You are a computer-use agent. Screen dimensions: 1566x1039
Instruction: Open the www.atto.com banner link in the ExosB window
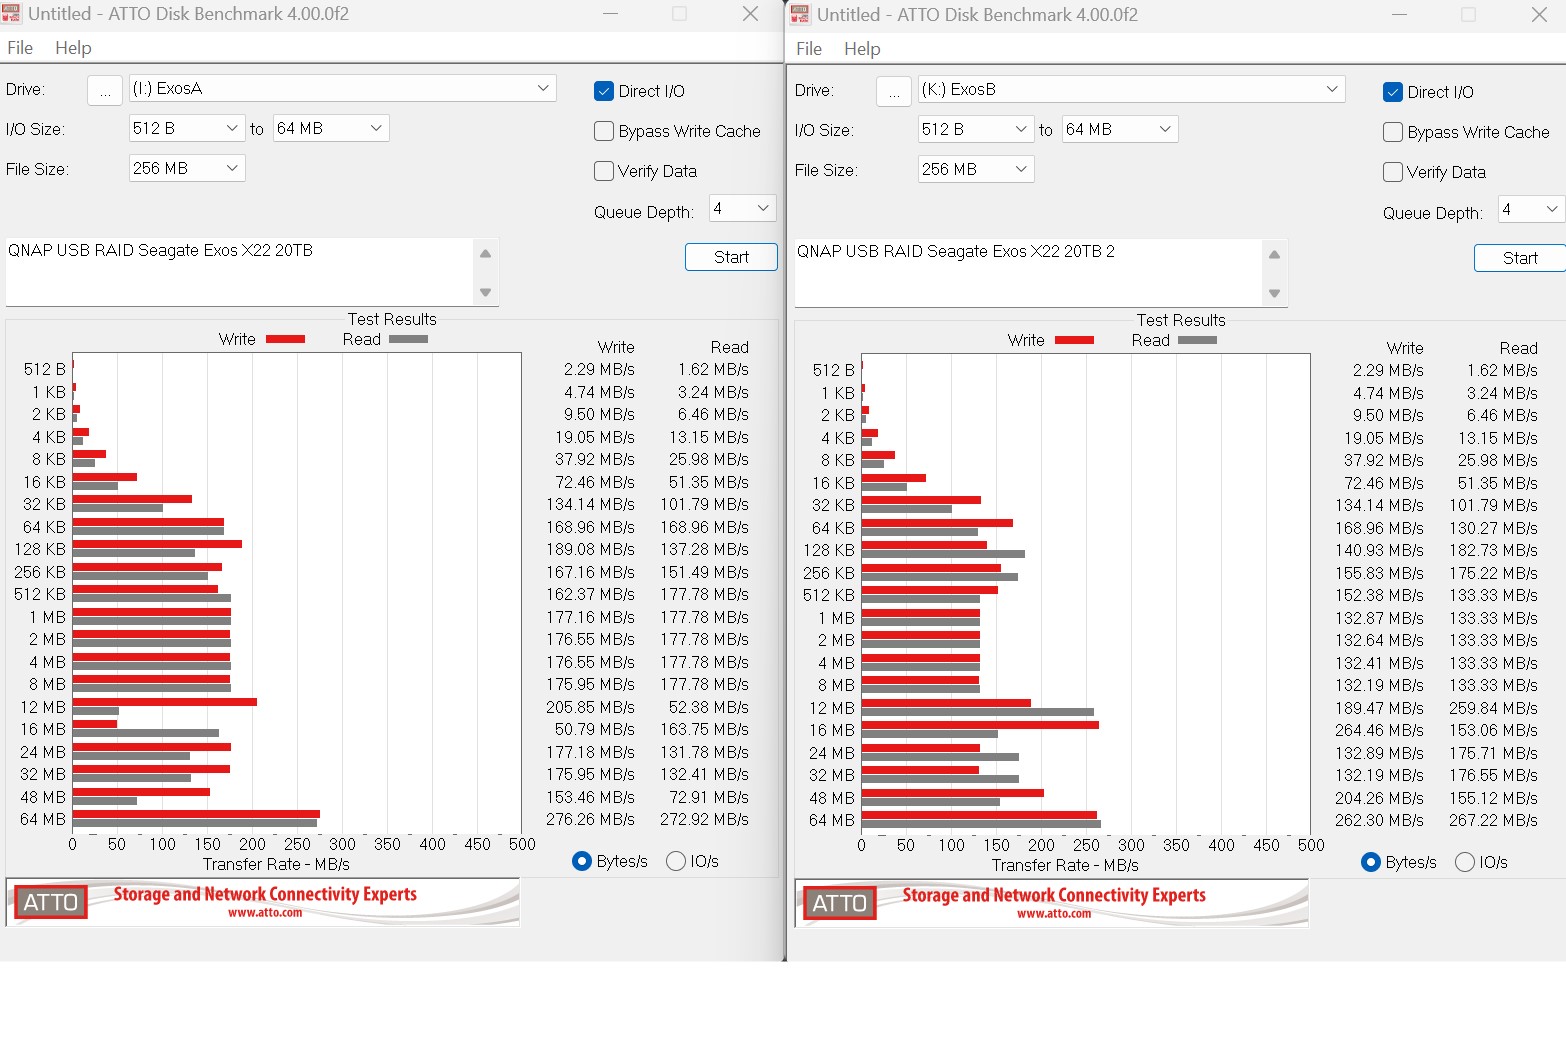tap(1054, 914)
